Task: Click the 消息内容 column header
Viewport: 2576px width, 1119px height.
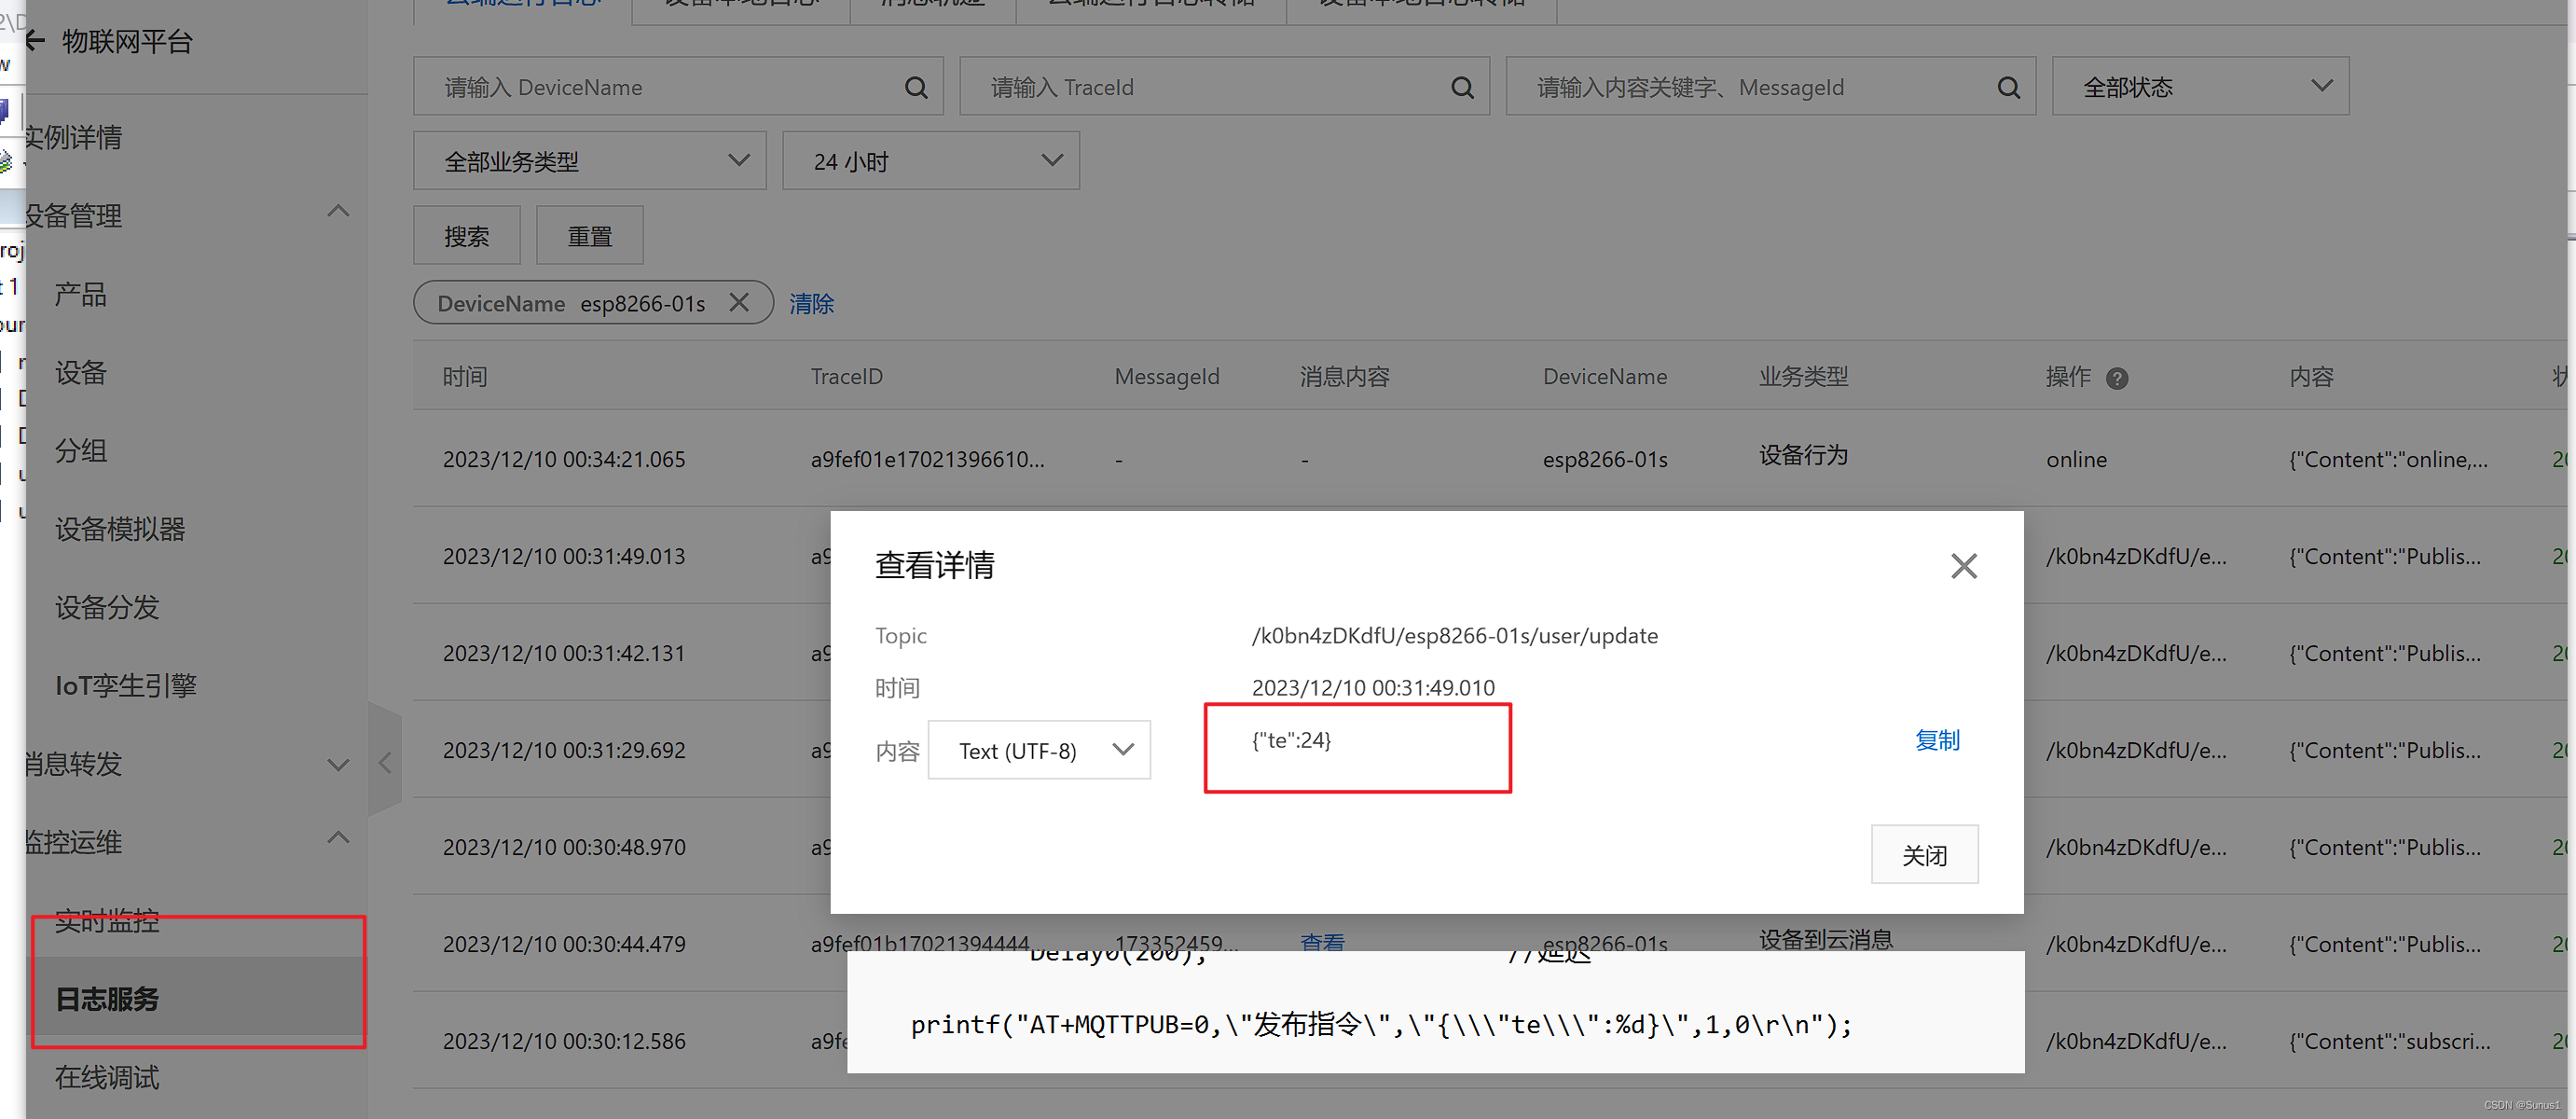Action: click(x=1344, y=377)
